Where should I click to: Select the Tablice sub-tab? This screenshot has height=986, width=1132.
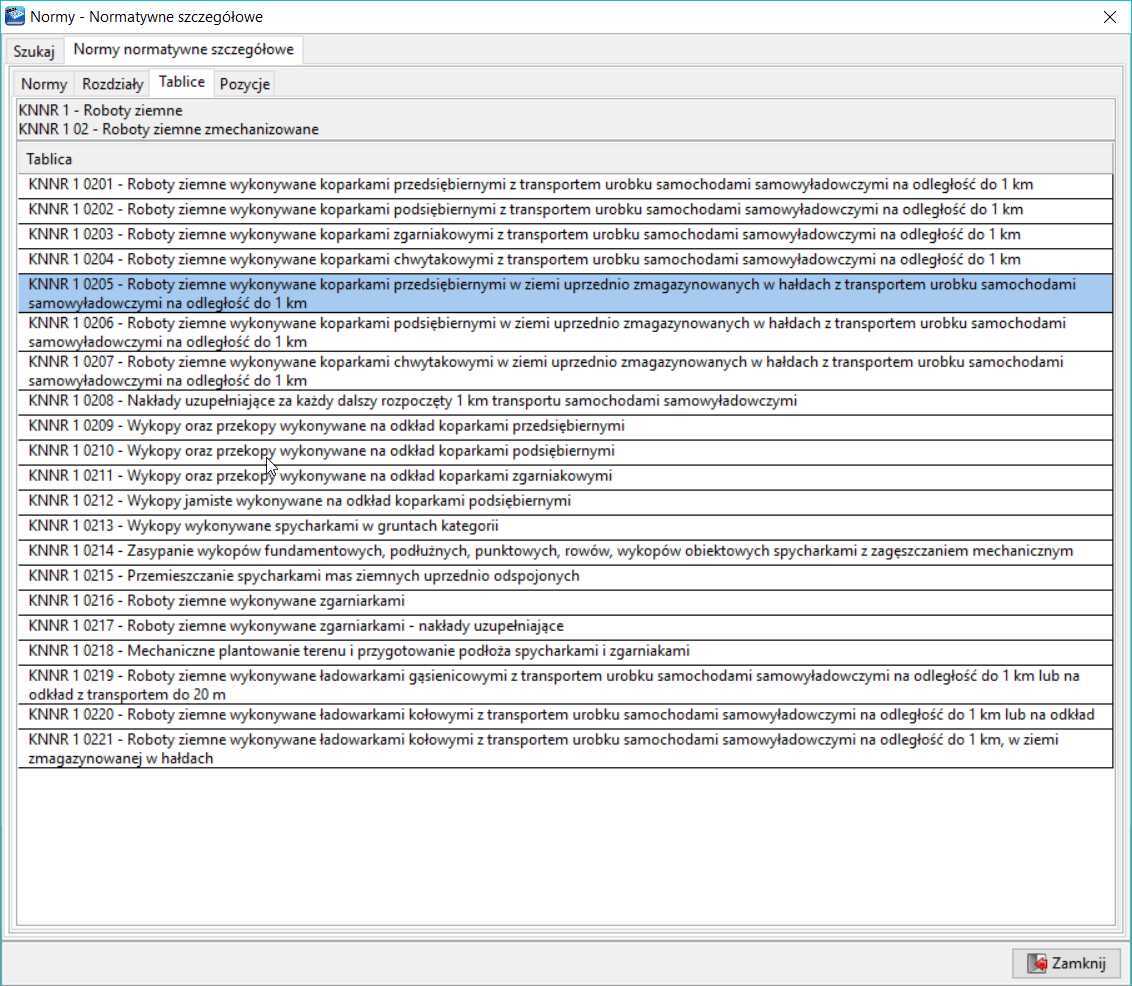pos(181,82)
